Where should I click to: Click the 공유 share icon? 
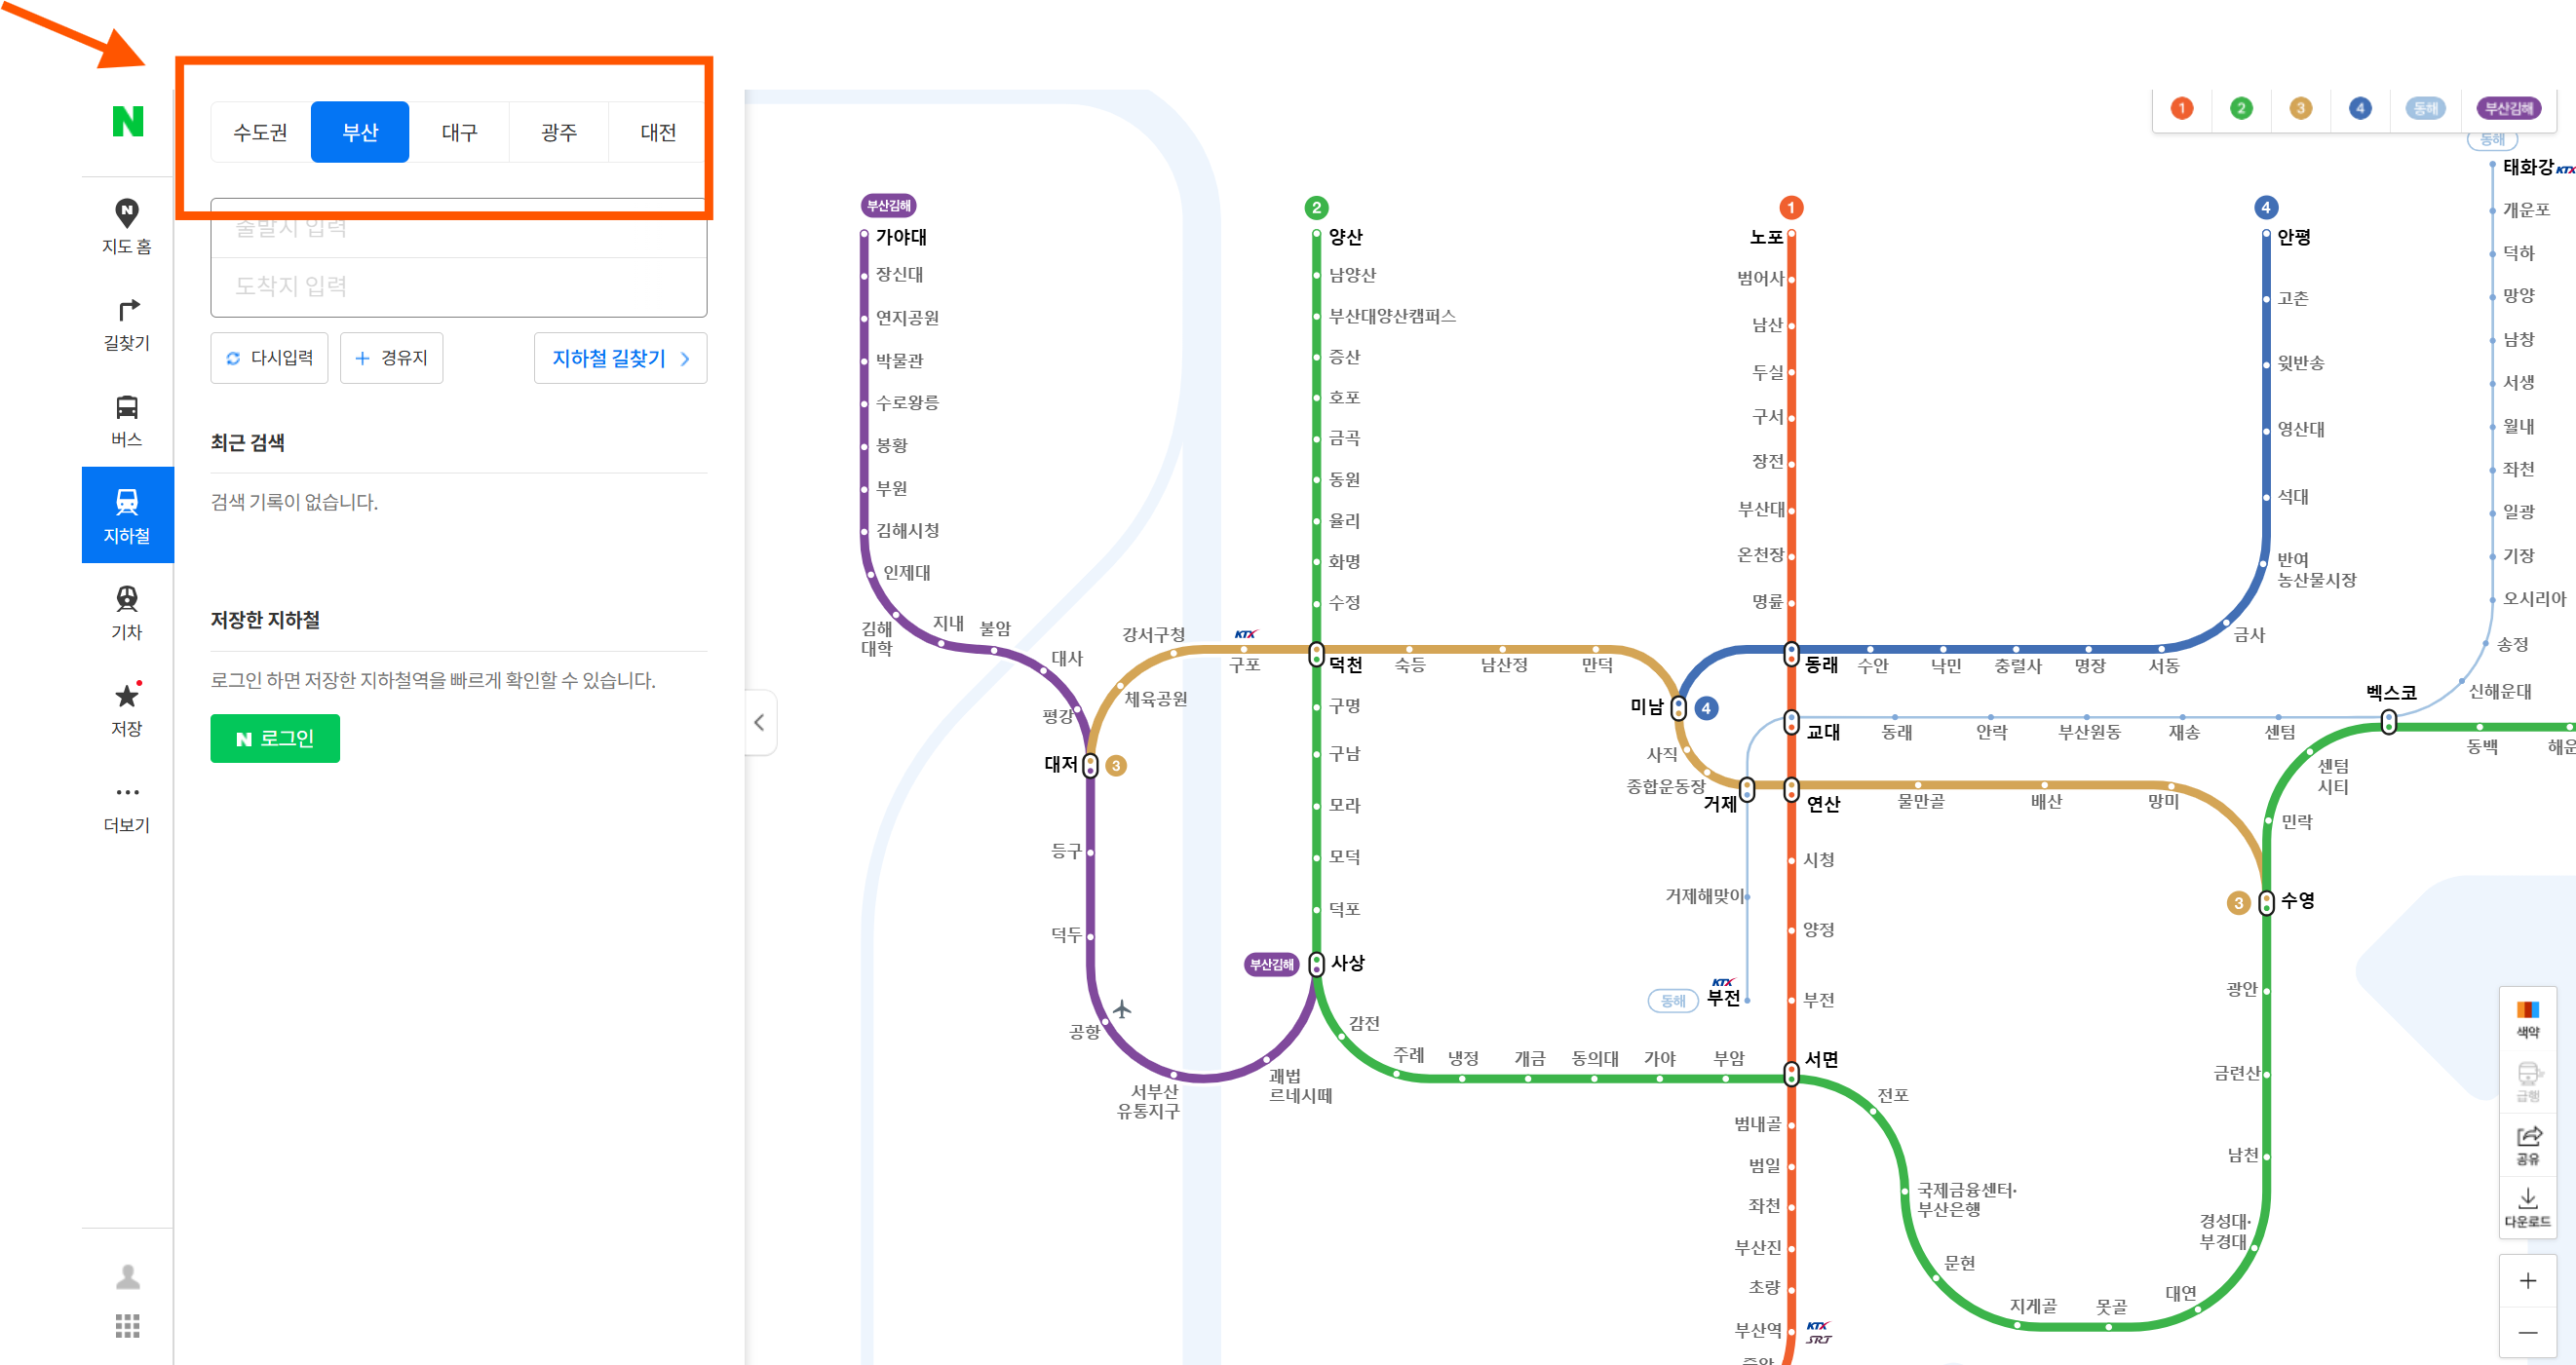(x=2527, y=1144)
